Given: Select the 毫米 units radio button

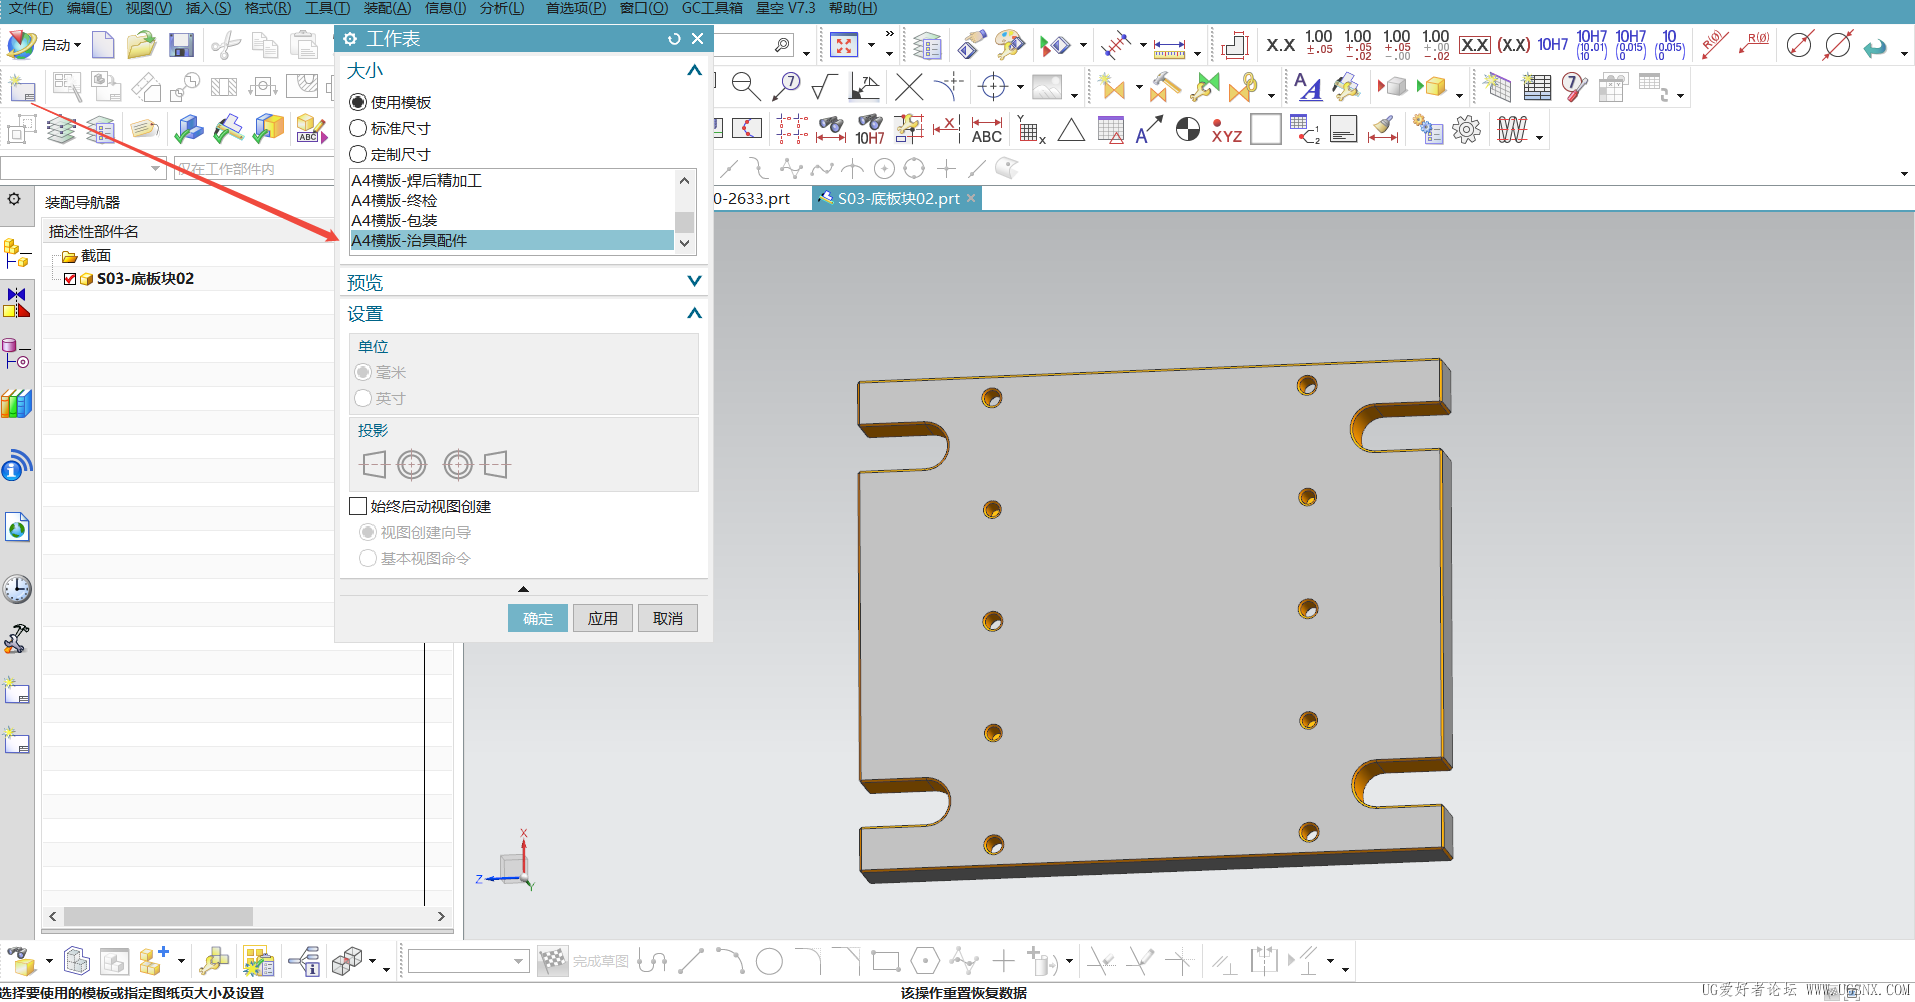Looking at the screenshot, I should (x=363, y=372).
